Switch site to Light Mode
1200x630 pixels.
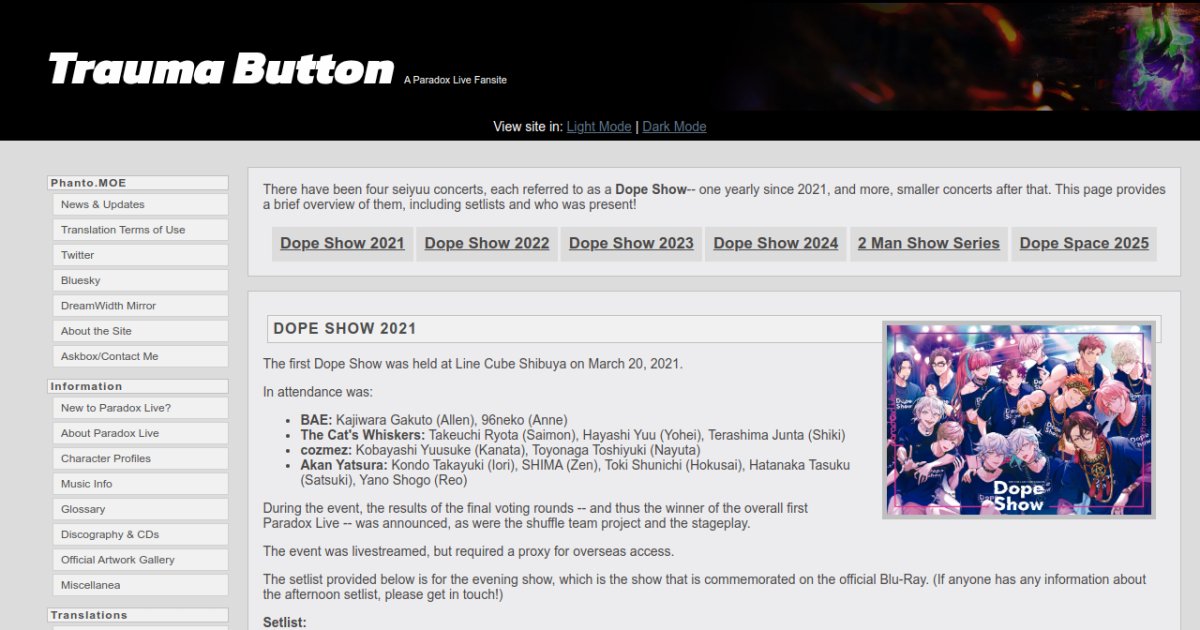tap(598, 127)
